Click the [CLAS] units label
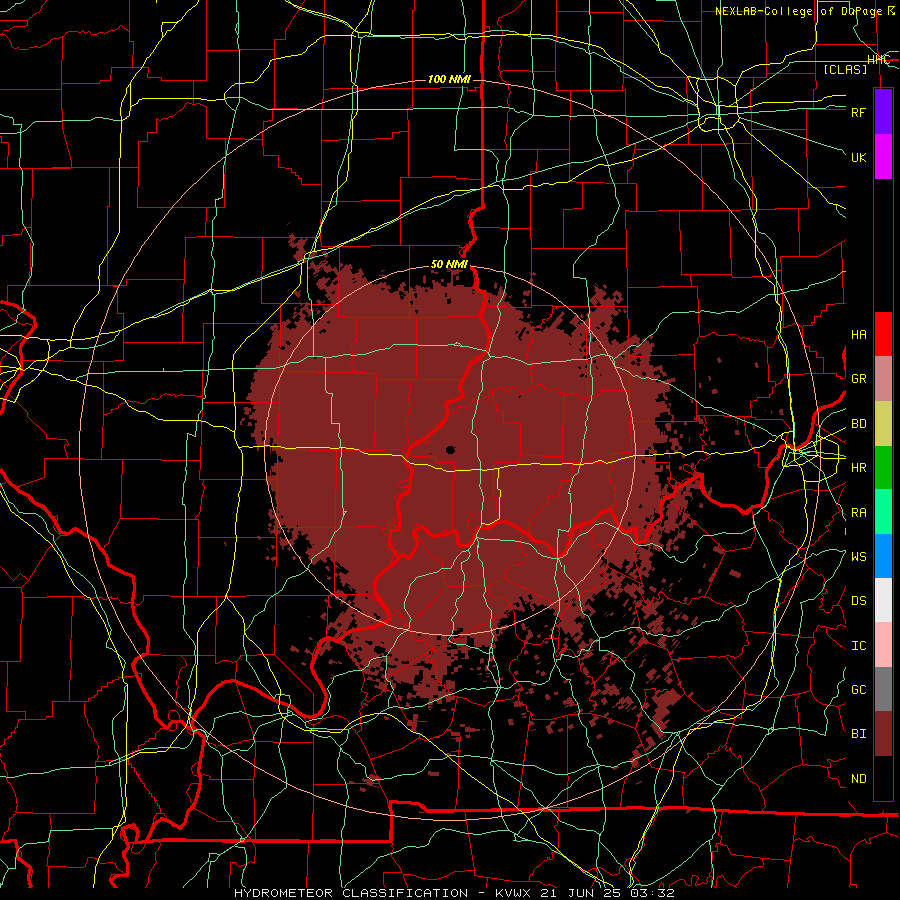Viewport: 900px width, 900px height. 845,69
